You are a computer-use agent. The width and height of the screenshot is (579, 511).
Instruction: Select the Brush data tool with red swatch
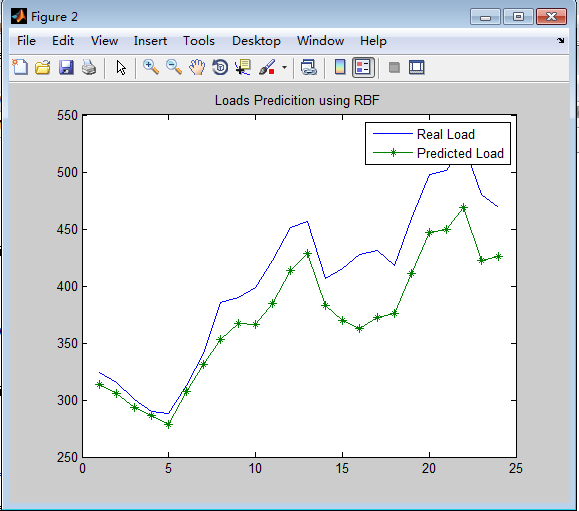[x=267, y=68]
